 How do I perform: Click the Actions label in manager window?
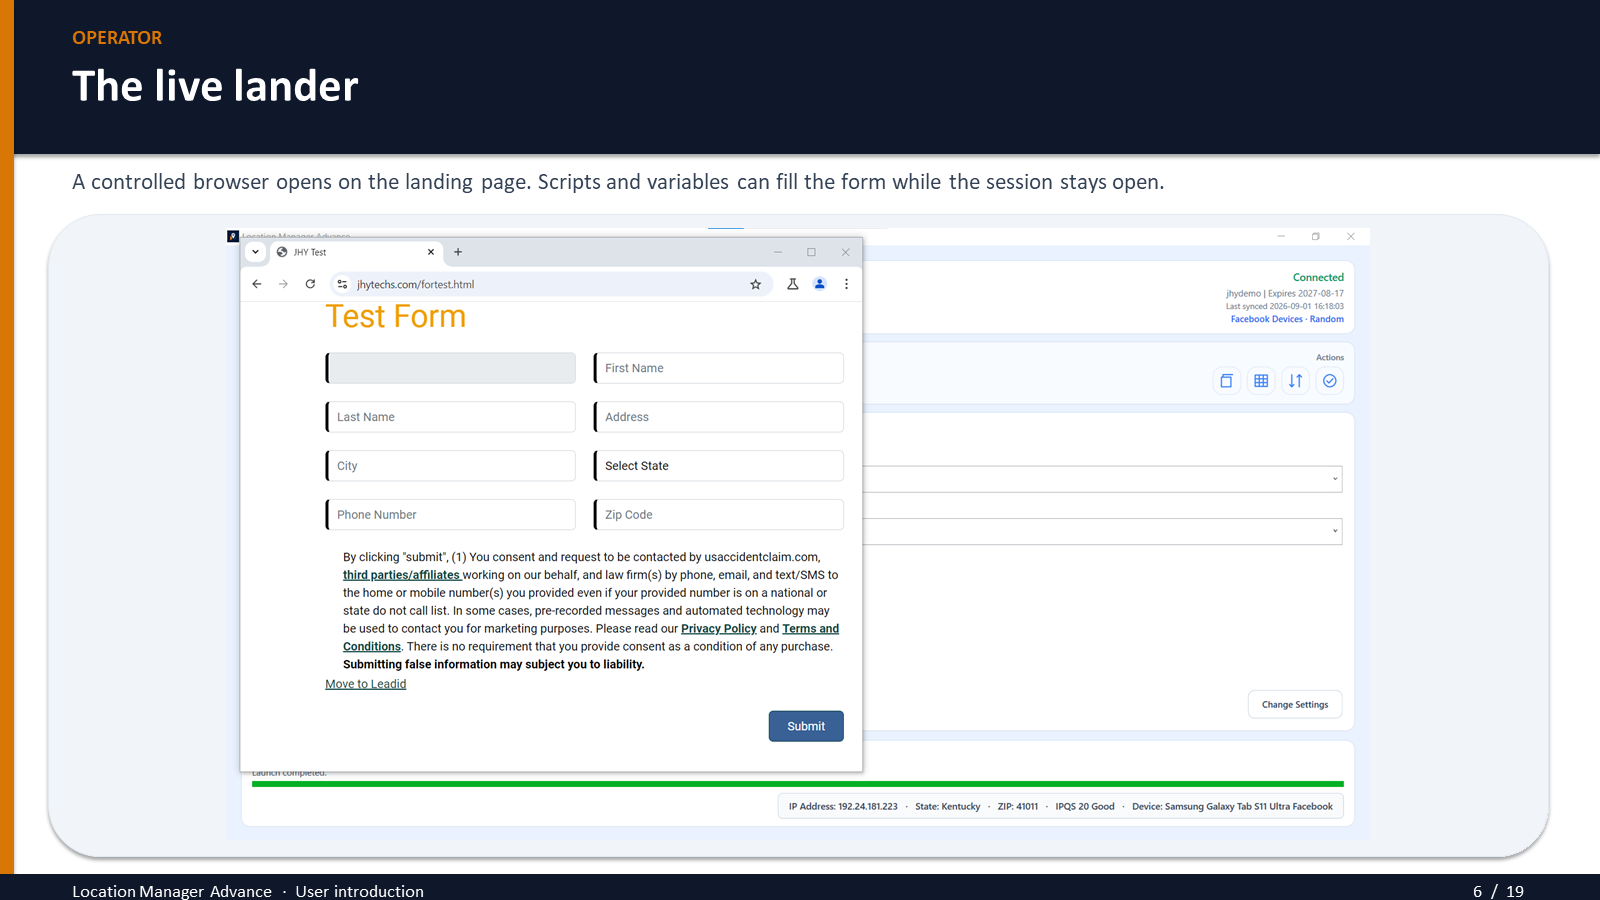click(x=1330, y=357)
